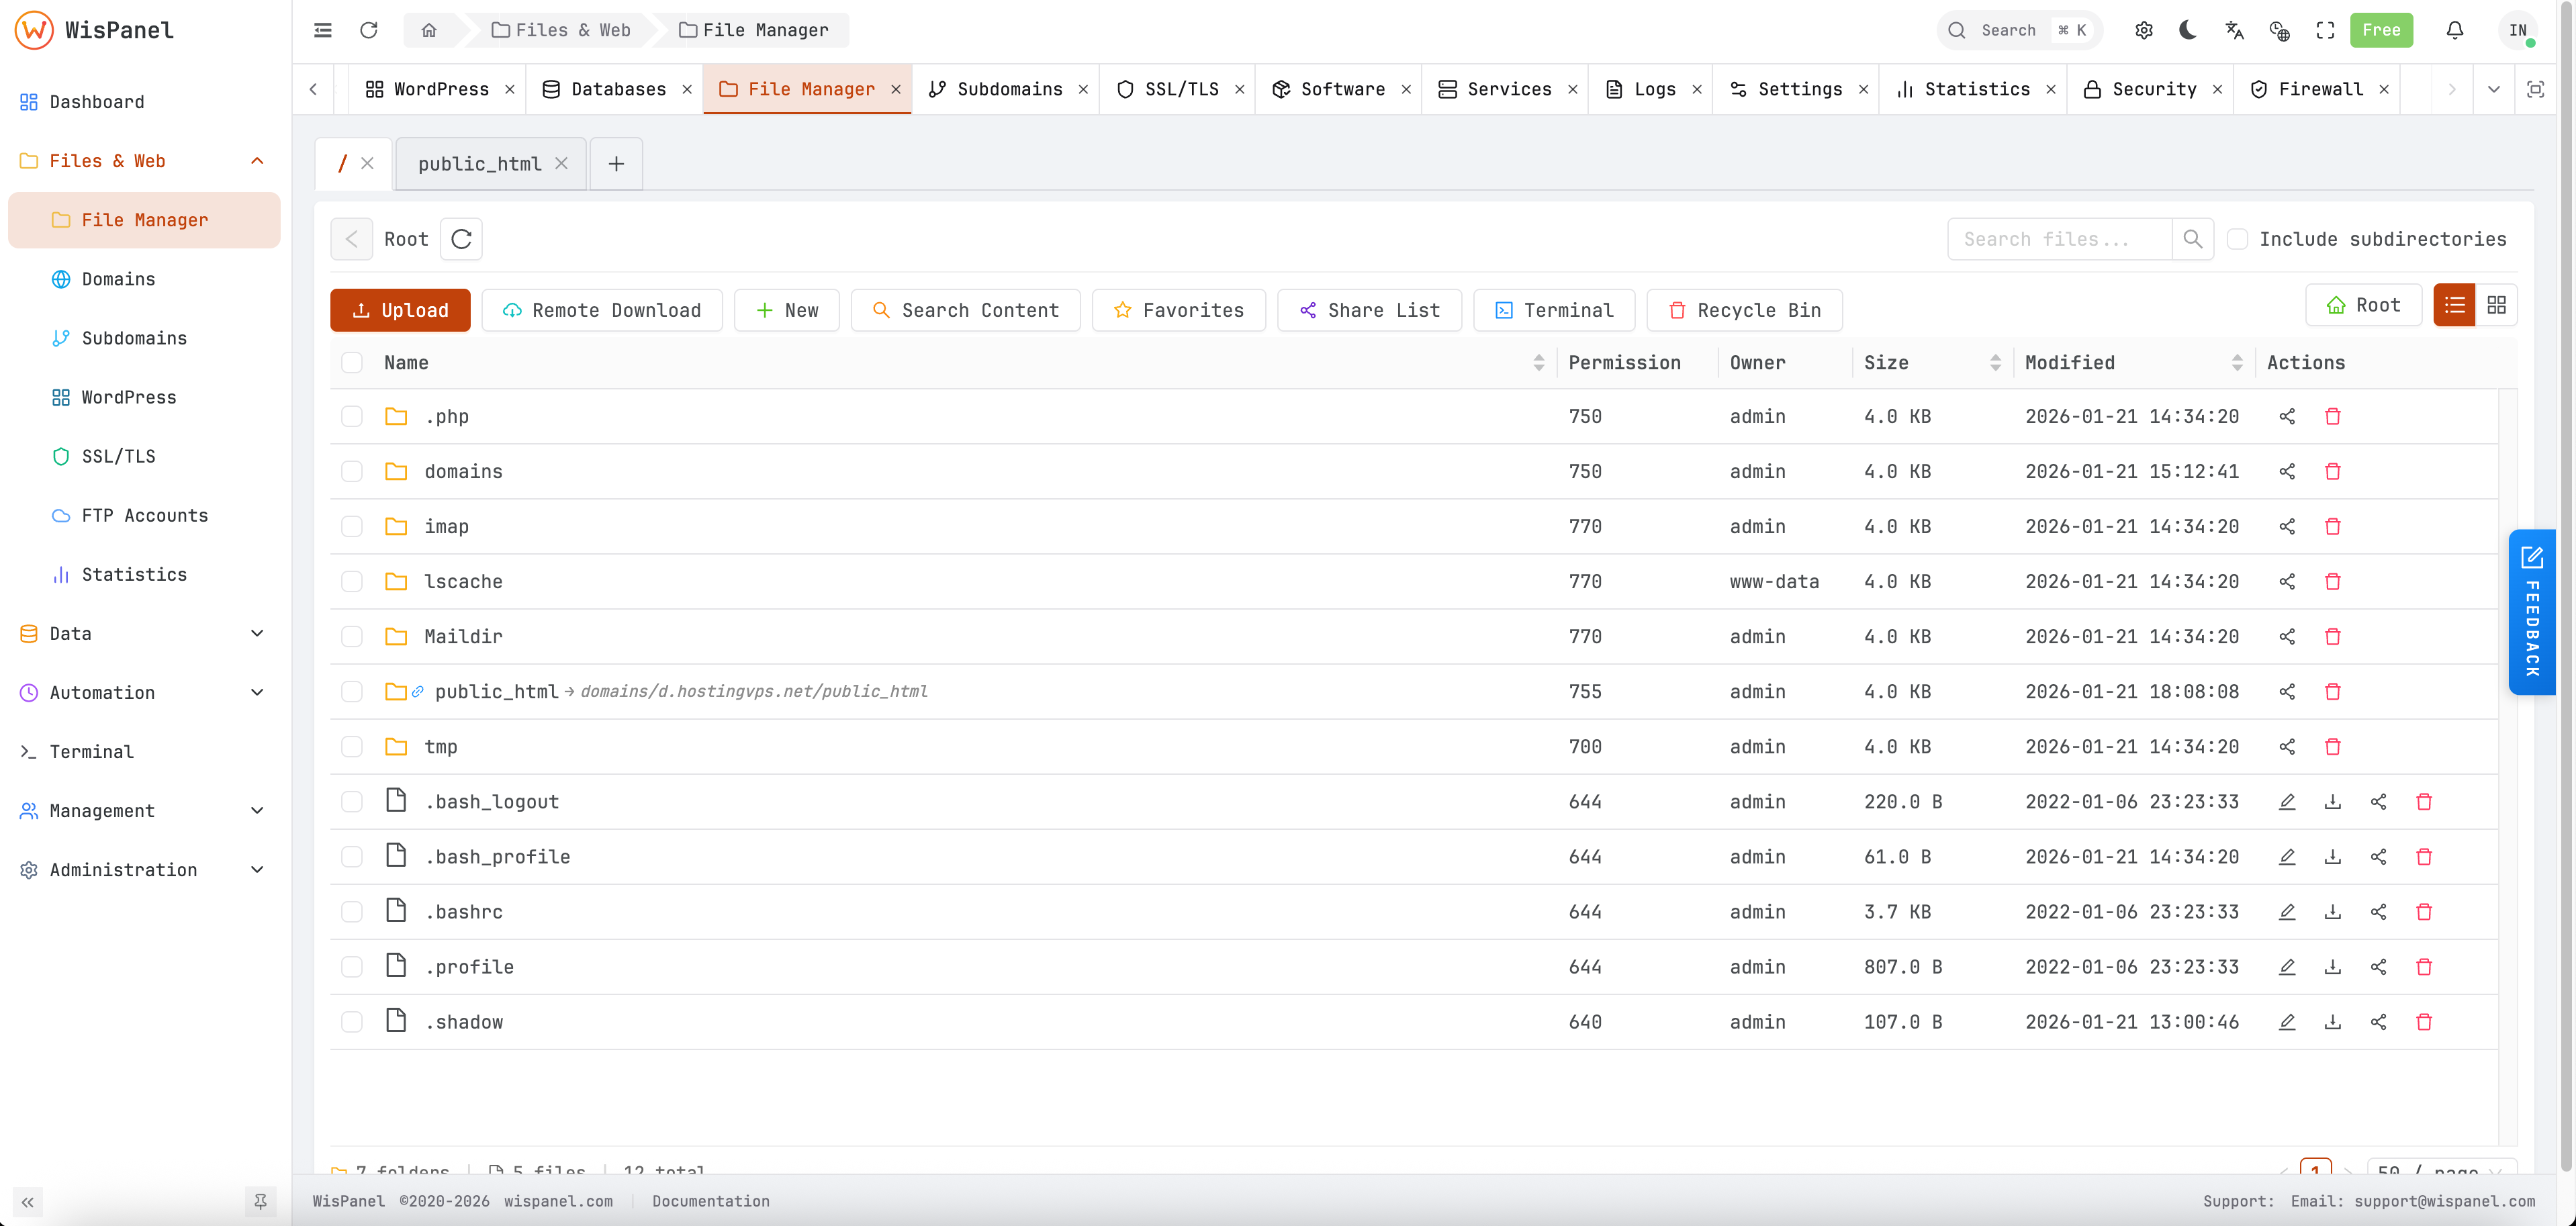Viewport: 2576px width, 1226px height.
Task: Open the Documentation link
Action: [710, 1201]
